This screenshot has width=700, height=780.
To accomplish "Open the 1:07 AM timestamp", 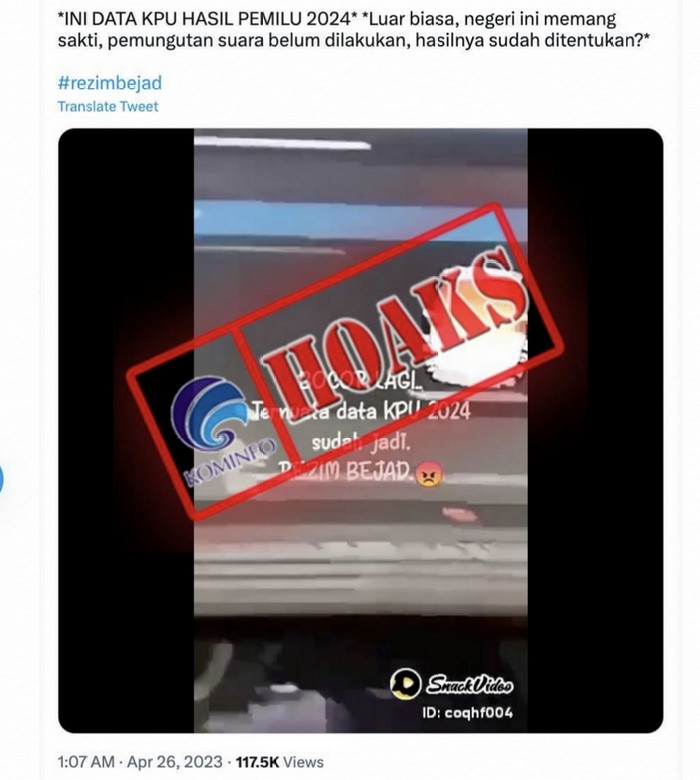I will click(86, 762).
